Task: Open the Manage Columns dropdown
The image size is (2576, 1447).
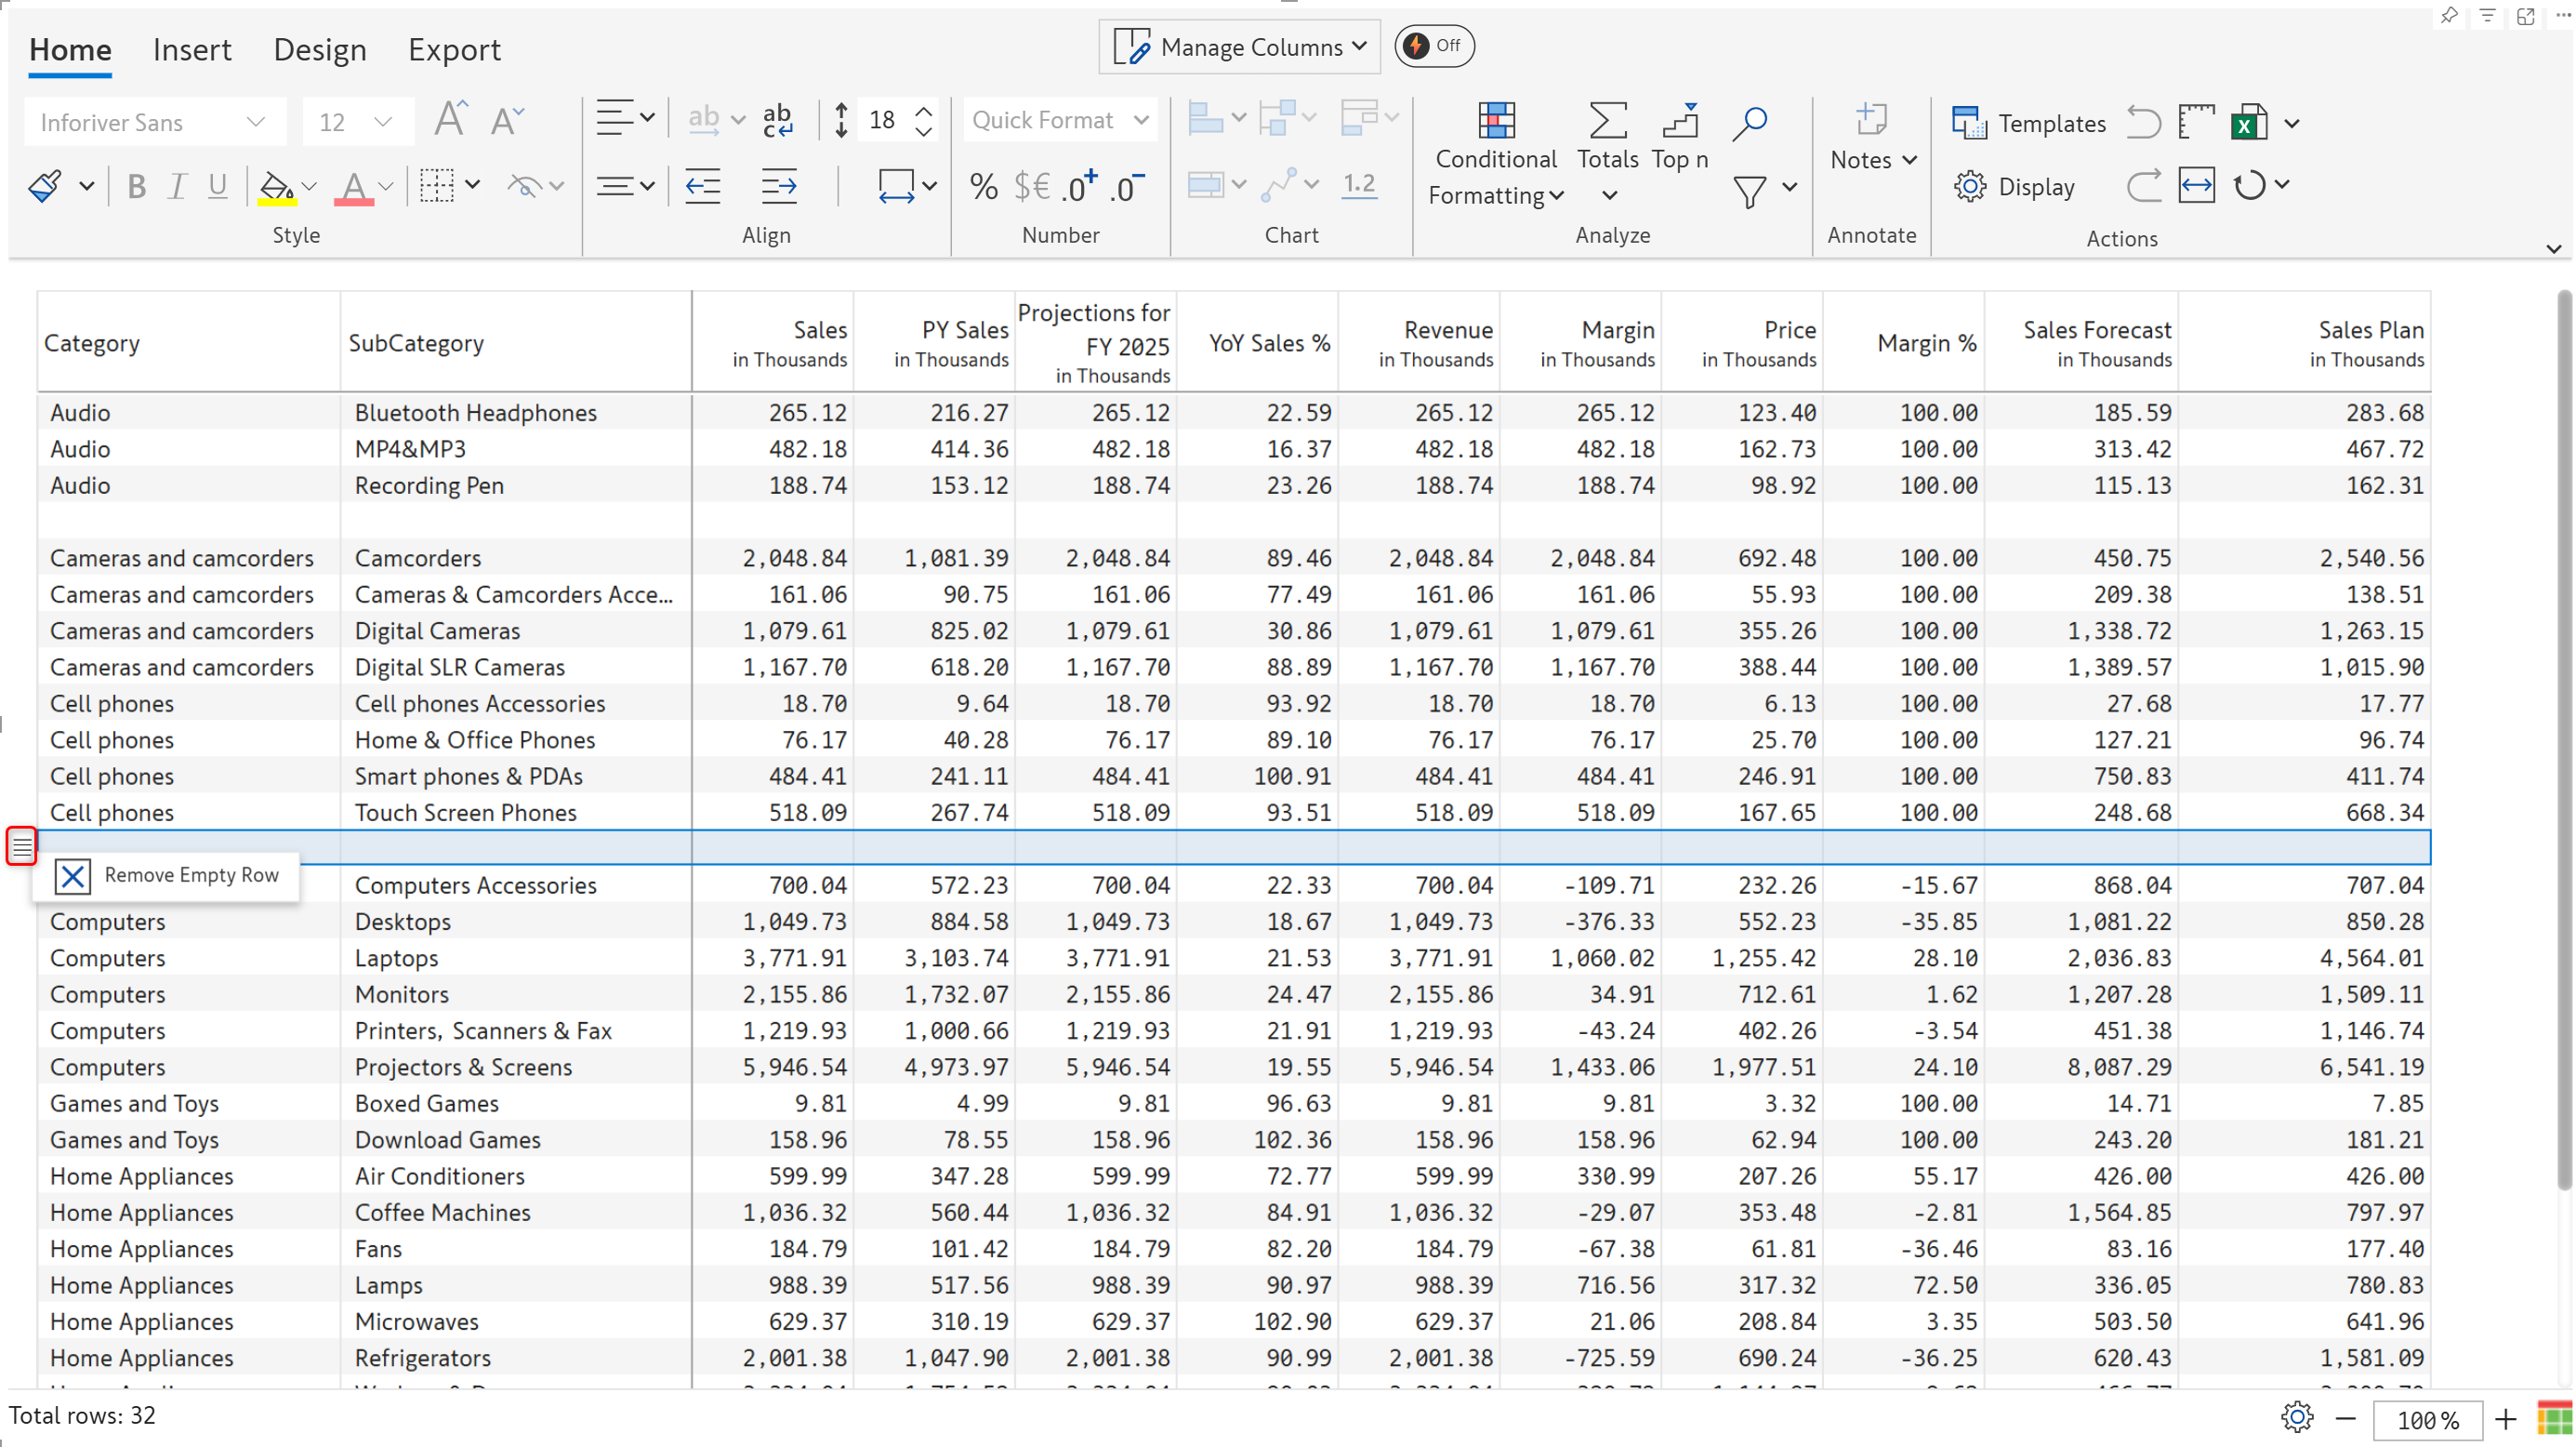Action: click(1240, 47)
